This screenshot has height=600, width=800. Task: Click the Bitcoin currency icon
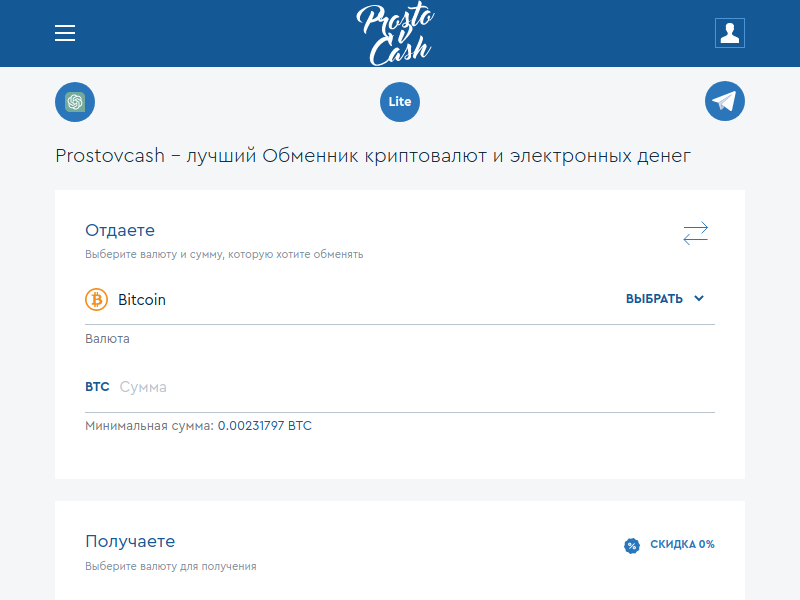point(96,299)
